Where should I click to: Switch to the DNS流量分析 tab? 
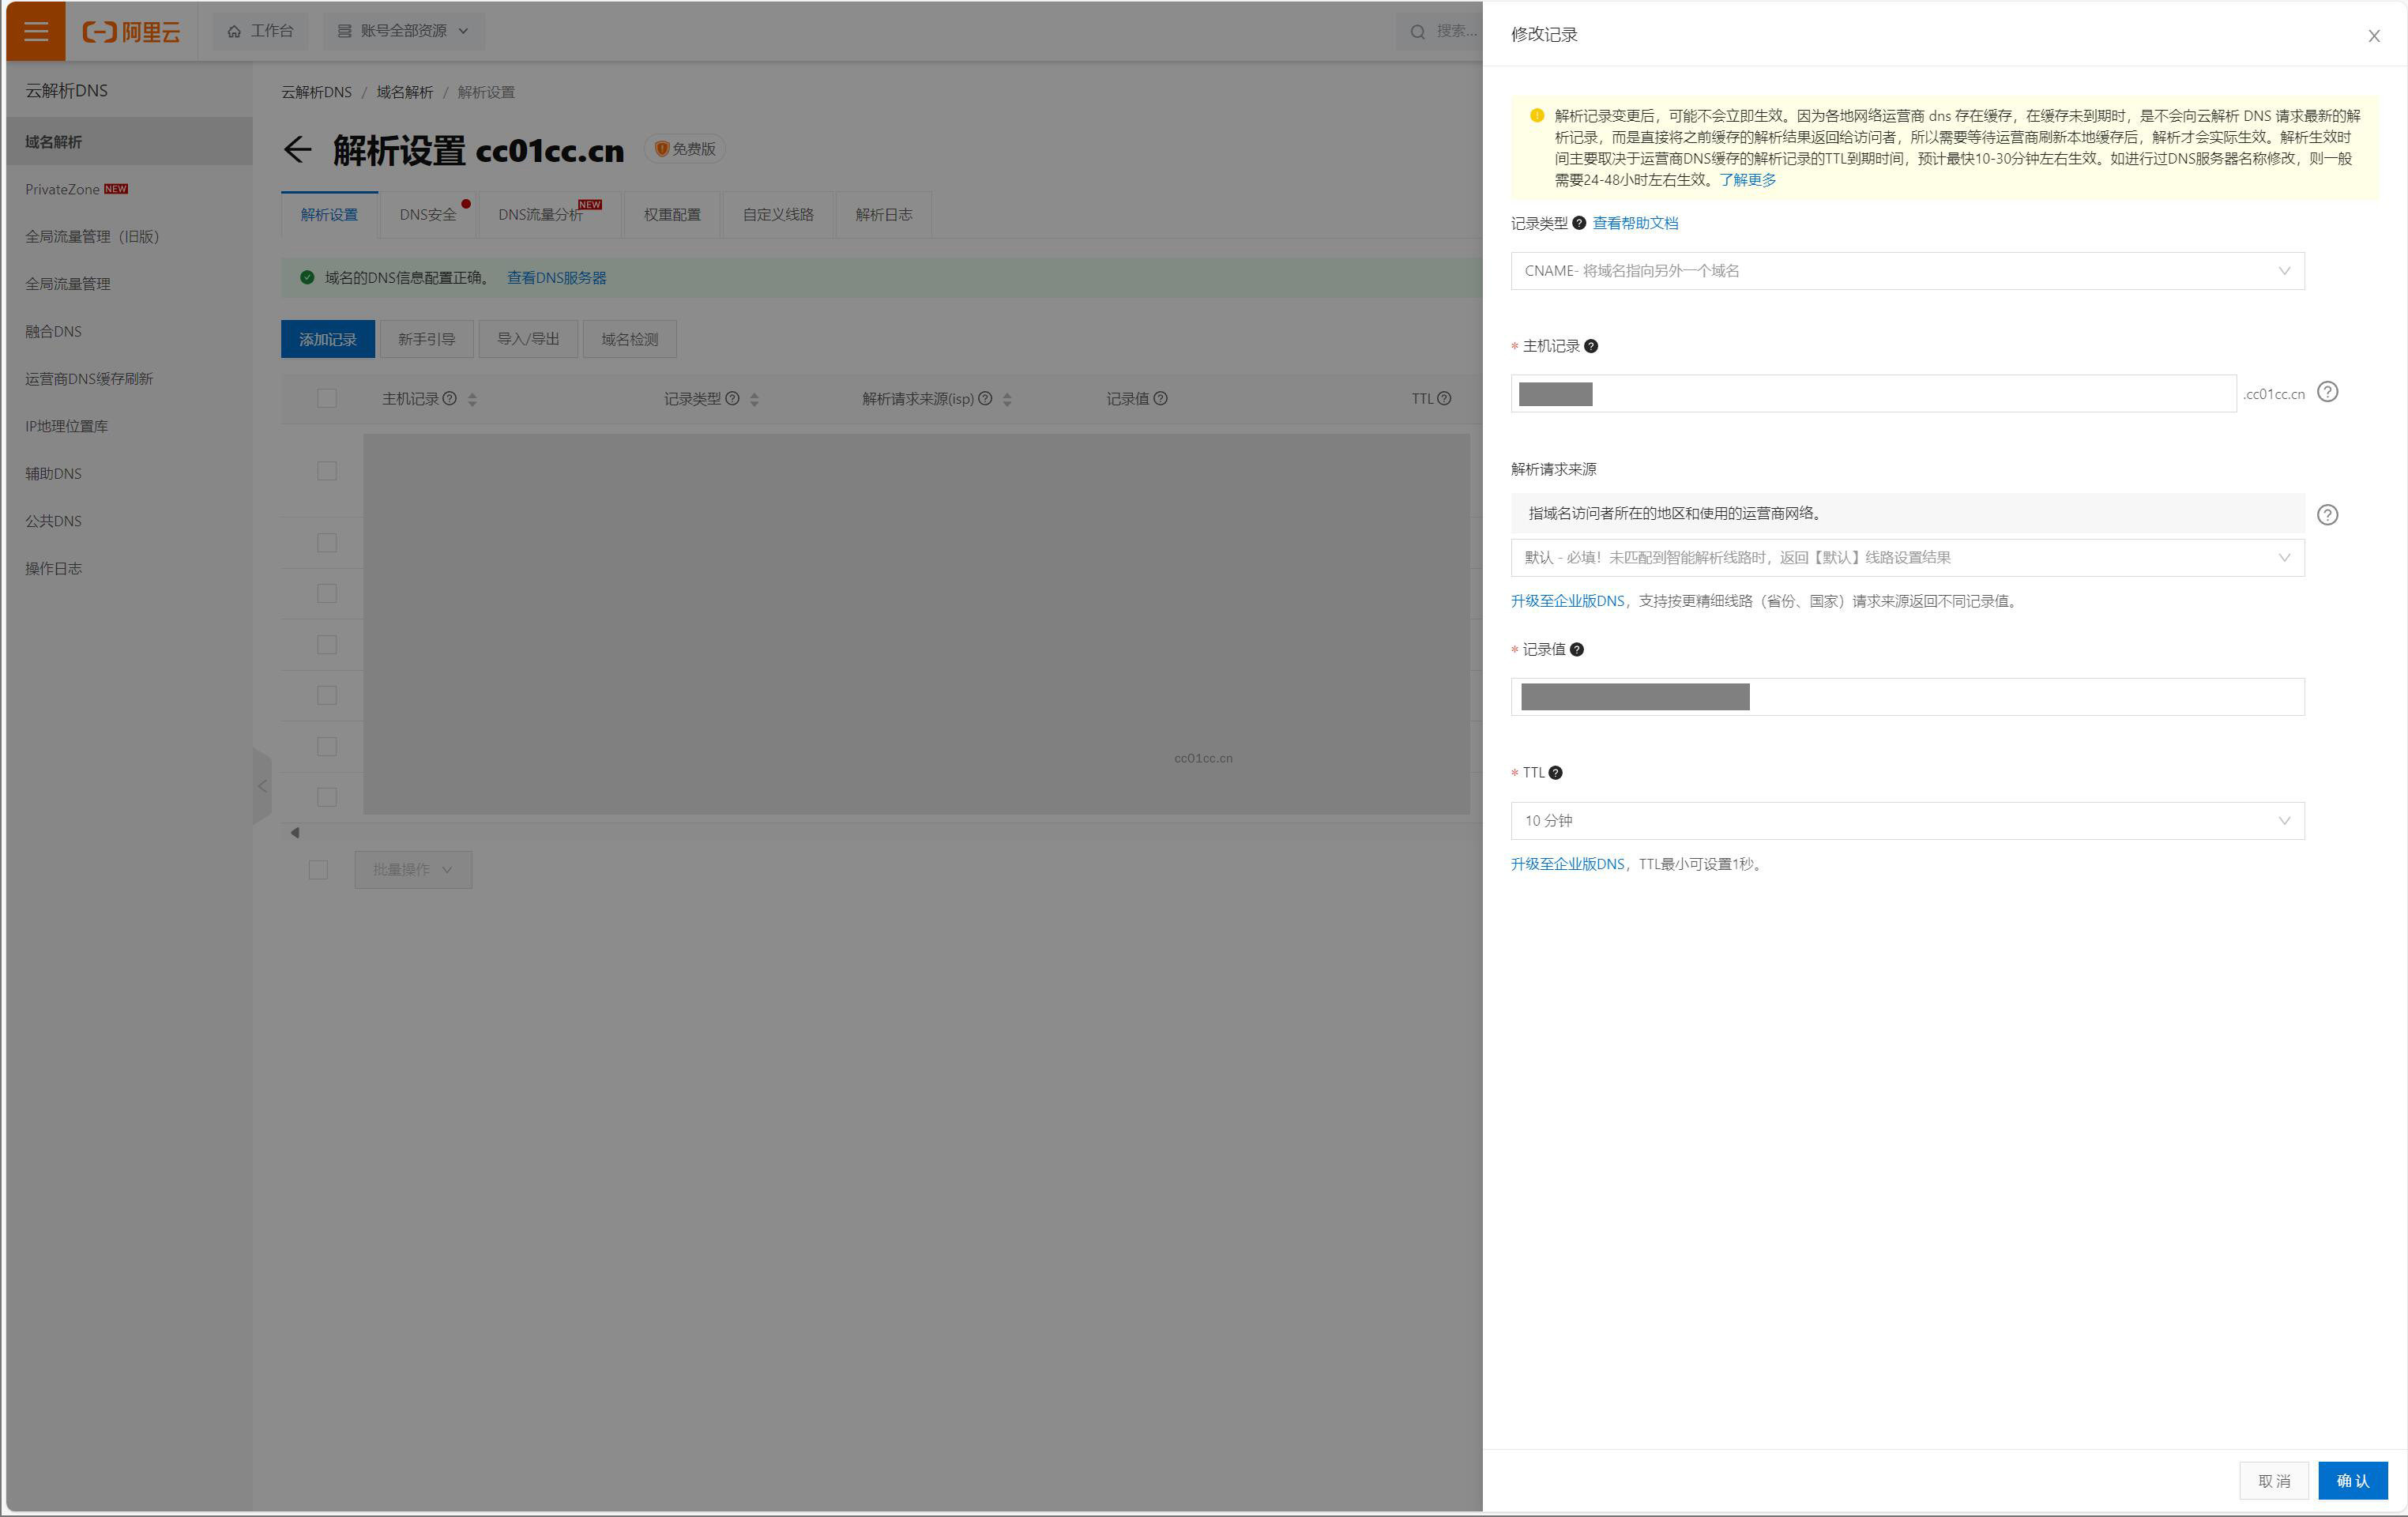(x=549, y=215)
